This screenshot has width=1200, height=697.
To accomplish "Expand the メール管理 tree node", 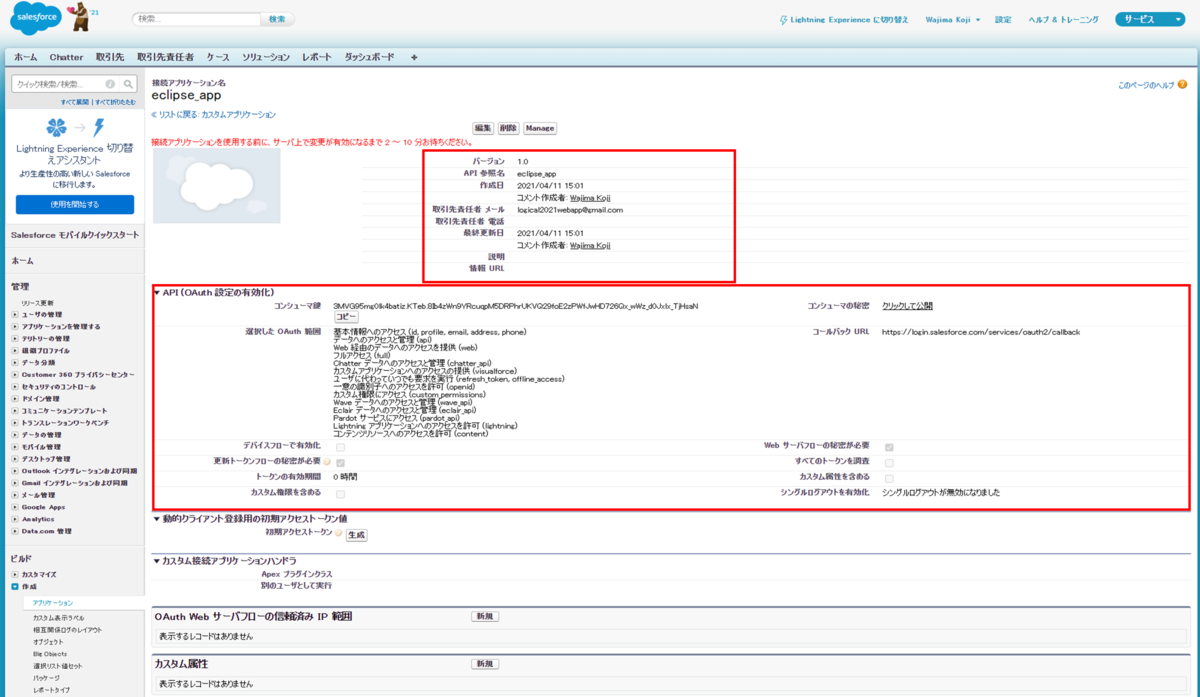I will click(x=15, y=495).
